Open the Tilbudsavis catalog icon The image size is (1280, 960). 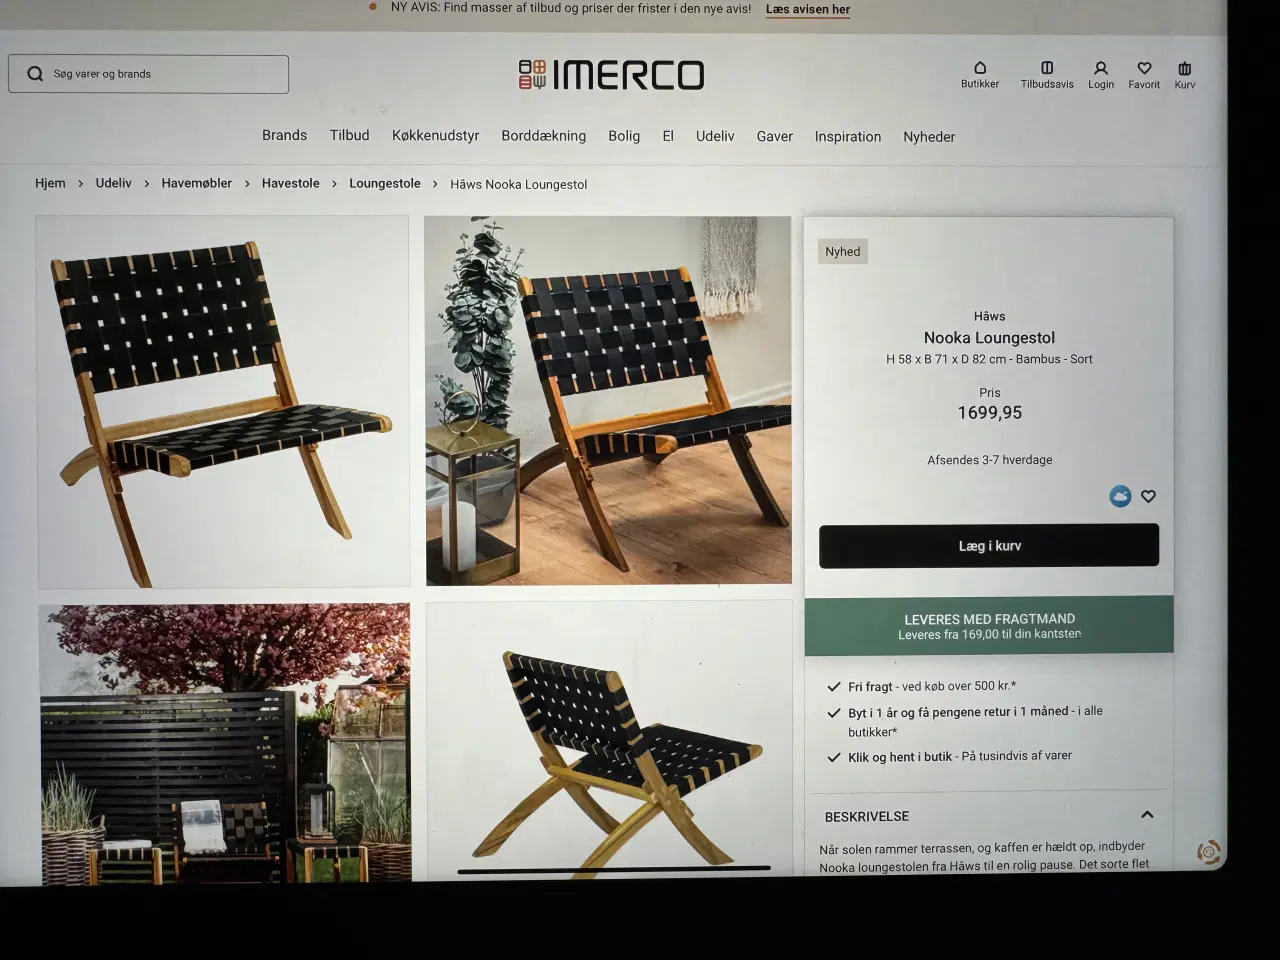click(1047, 68)
